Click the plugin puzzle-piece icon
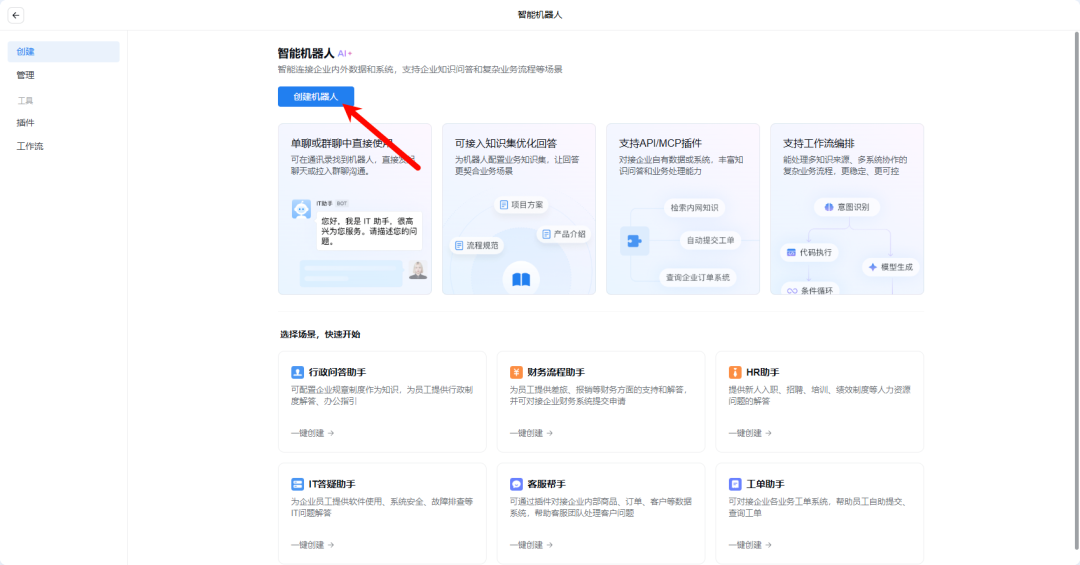 tap(634, 241)
